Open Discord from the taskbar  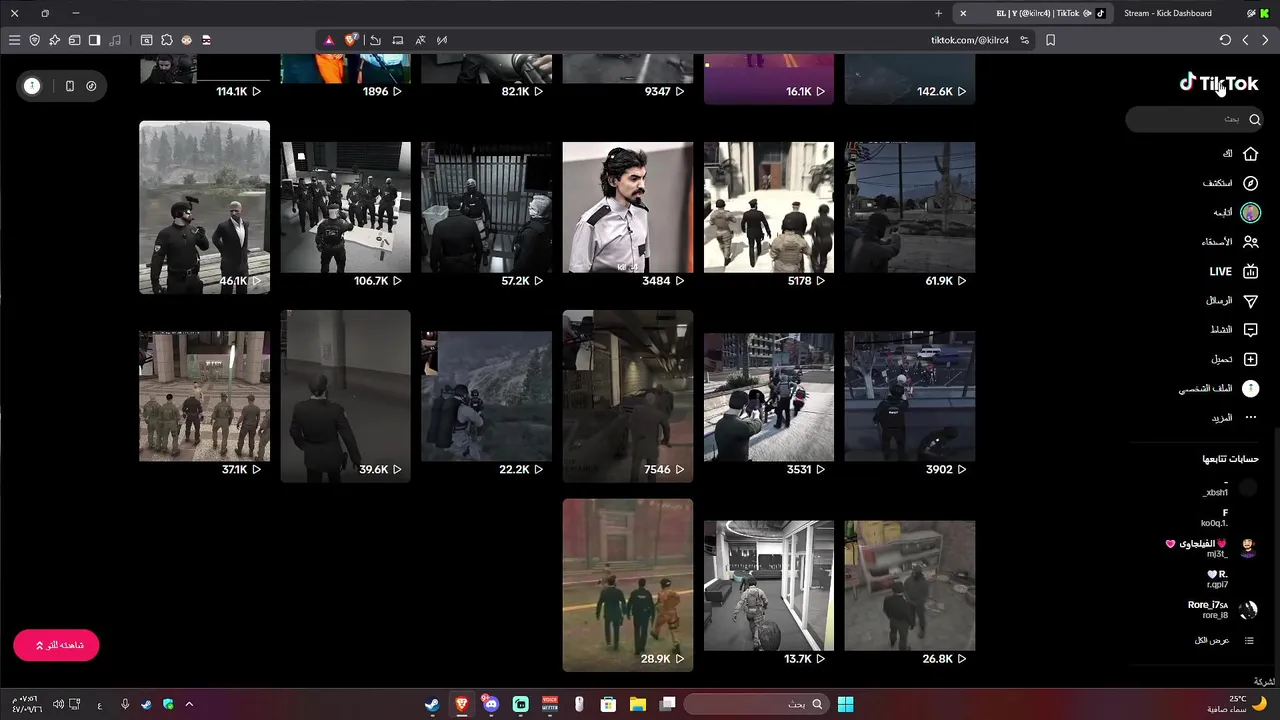[490, 704]
